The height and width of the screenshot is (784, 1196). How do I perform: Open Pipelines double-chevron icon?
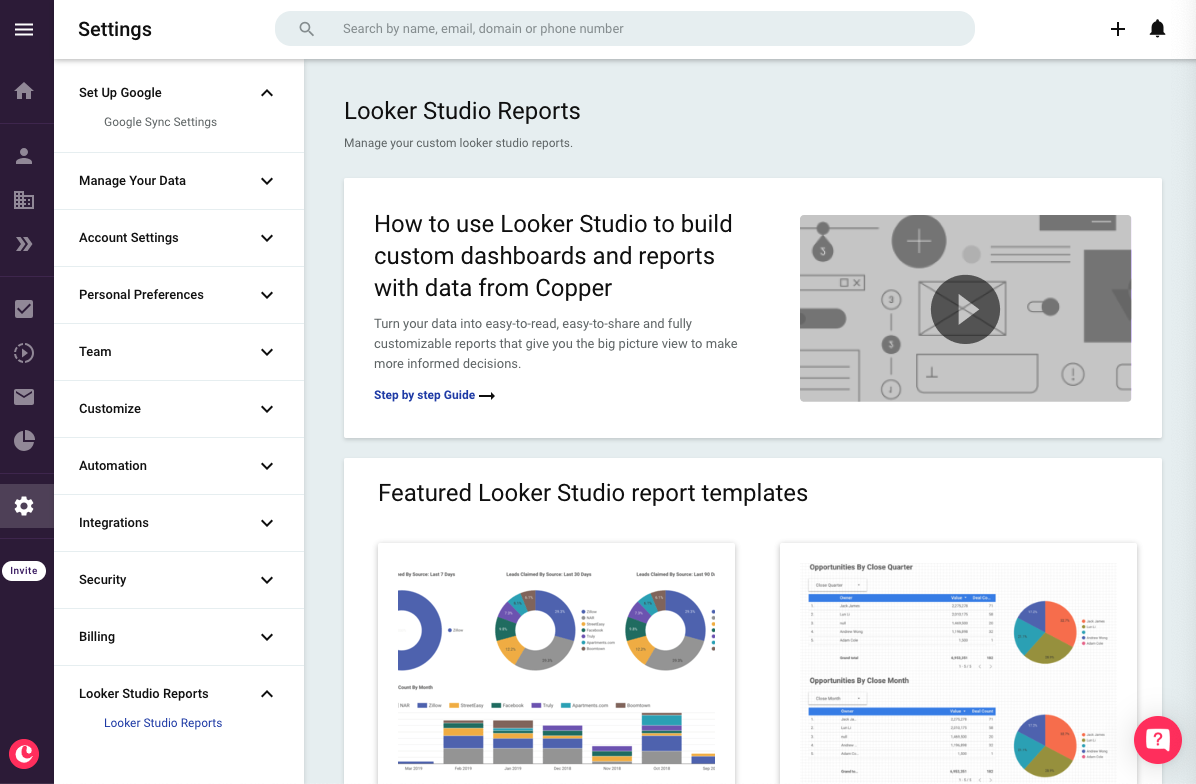(x=24, y=244)
